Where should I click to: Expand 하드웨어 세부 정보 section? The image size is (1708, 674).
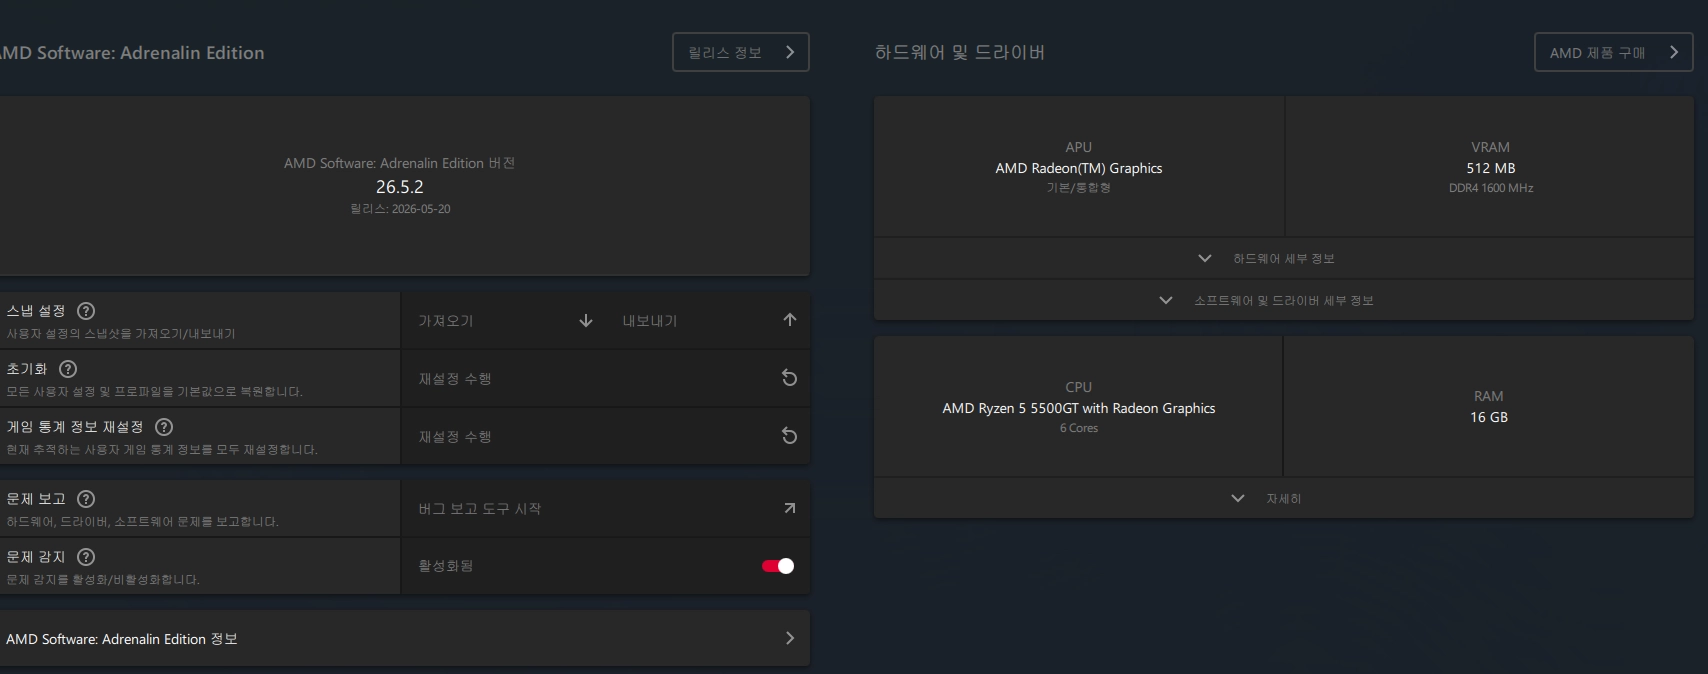point(1284,258)
